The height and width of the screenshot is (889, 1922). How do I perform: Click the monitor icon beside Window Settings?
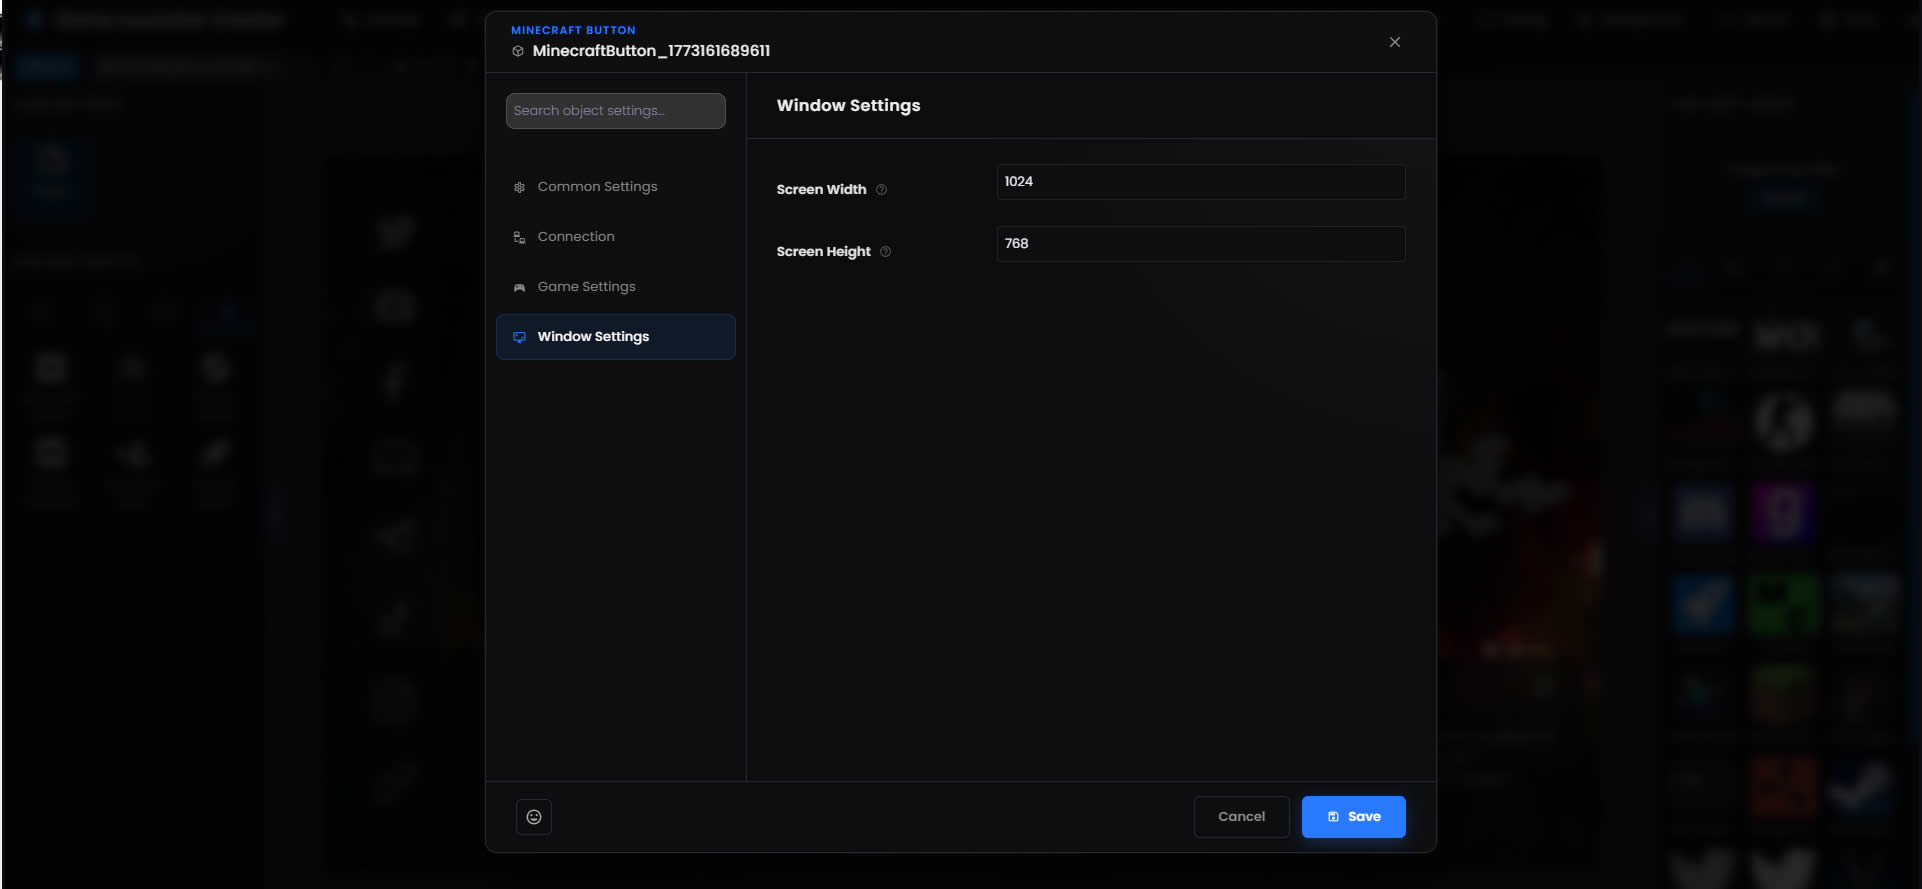(519, 337)
